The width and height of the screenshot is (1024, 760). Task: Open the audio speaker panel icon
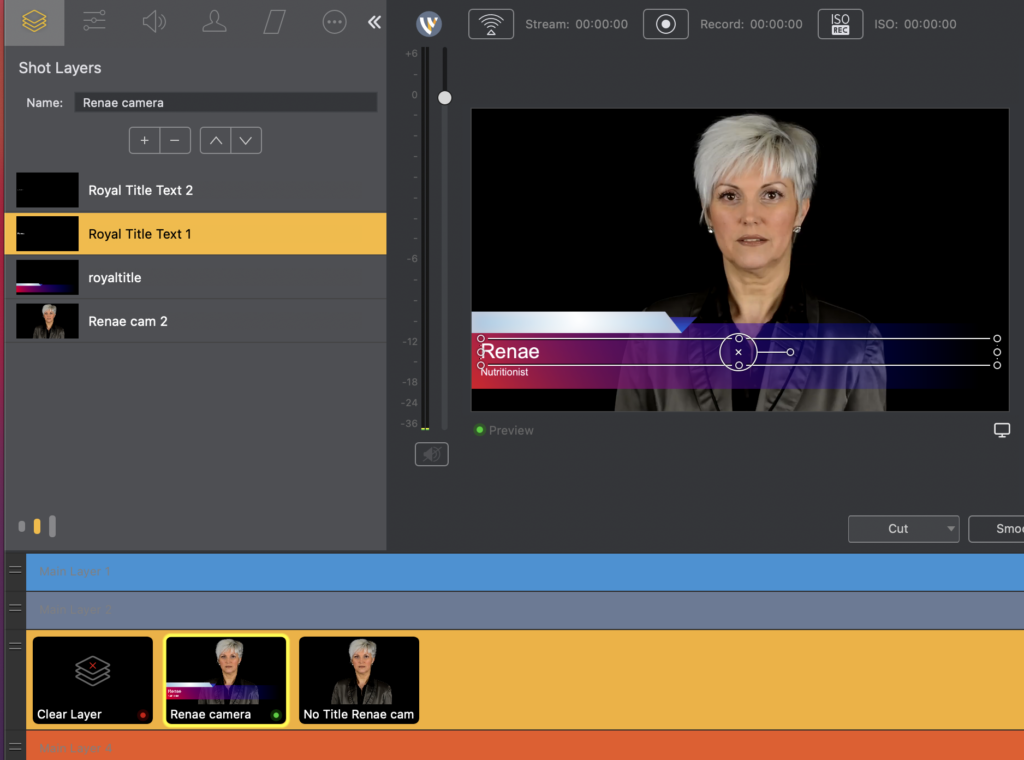click(154, 21)
